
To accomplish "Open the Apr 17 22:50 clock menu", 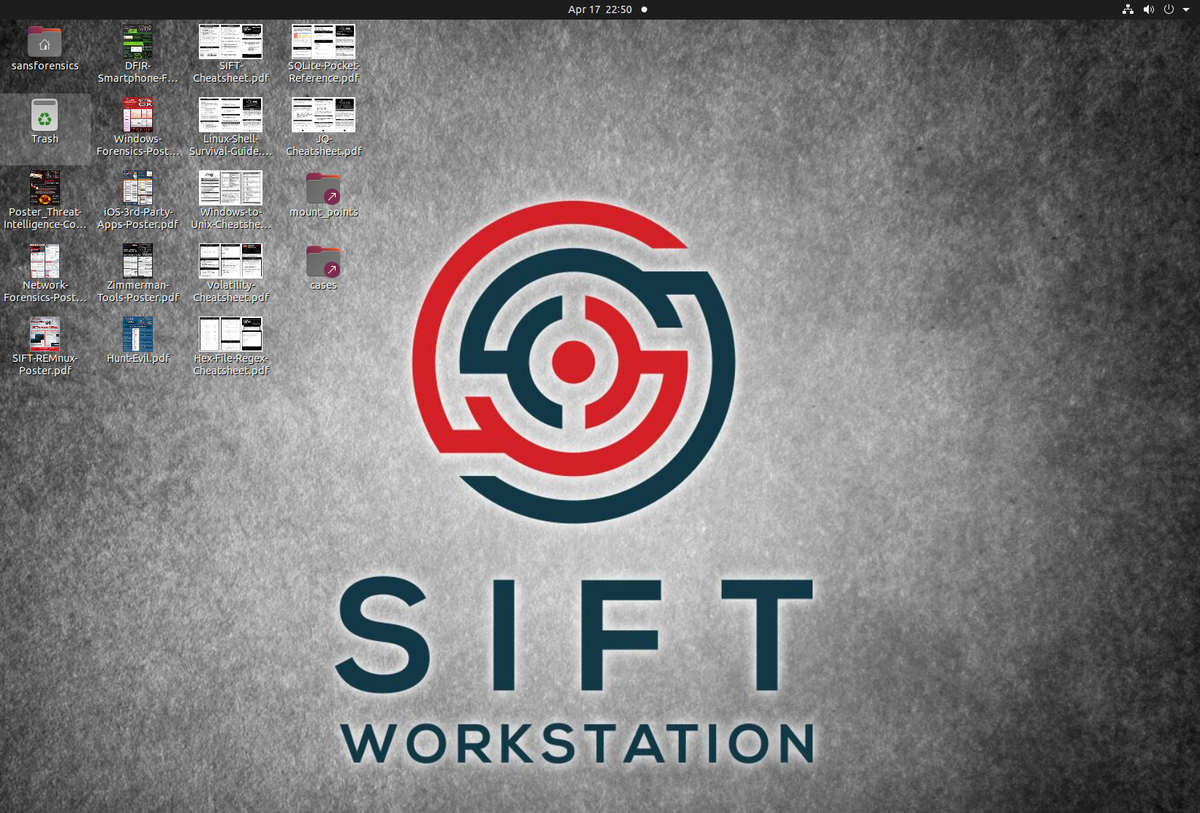I will [x=600, y=9].
